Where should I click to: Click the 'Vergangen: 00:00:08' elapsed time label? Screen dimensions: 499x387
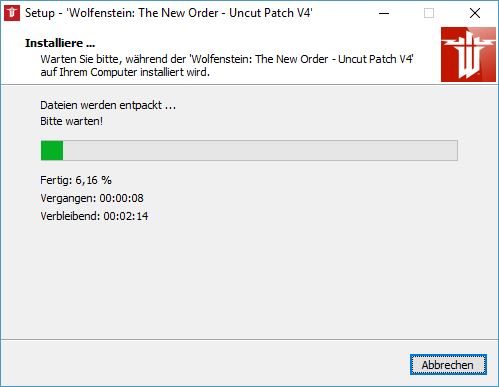92,198
